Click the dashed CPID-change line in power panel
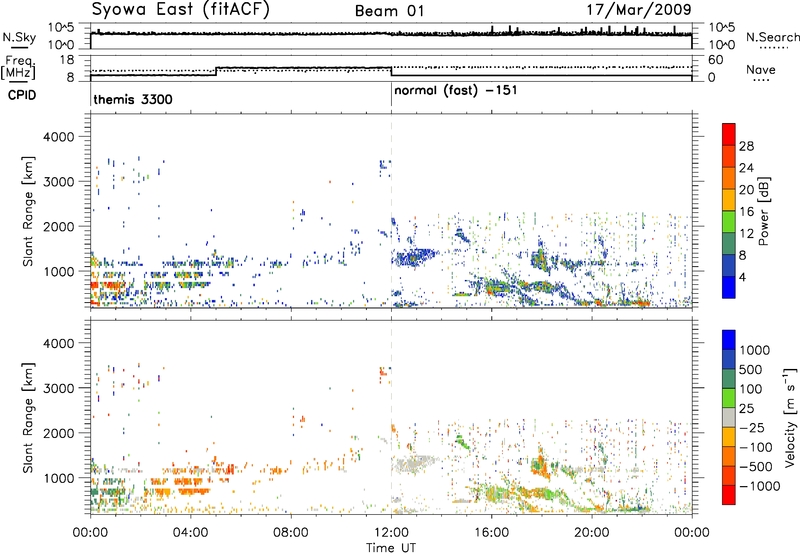The height and width of the screenshot is (554, 800). click(x=391, y=210)
